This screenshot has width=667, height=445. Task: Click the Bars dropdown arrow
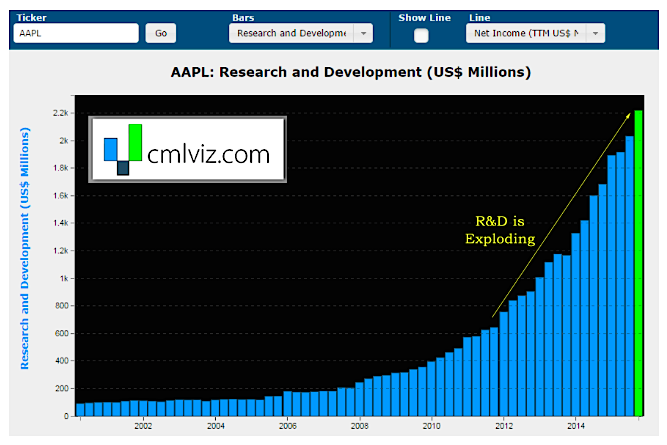point(363,33)
